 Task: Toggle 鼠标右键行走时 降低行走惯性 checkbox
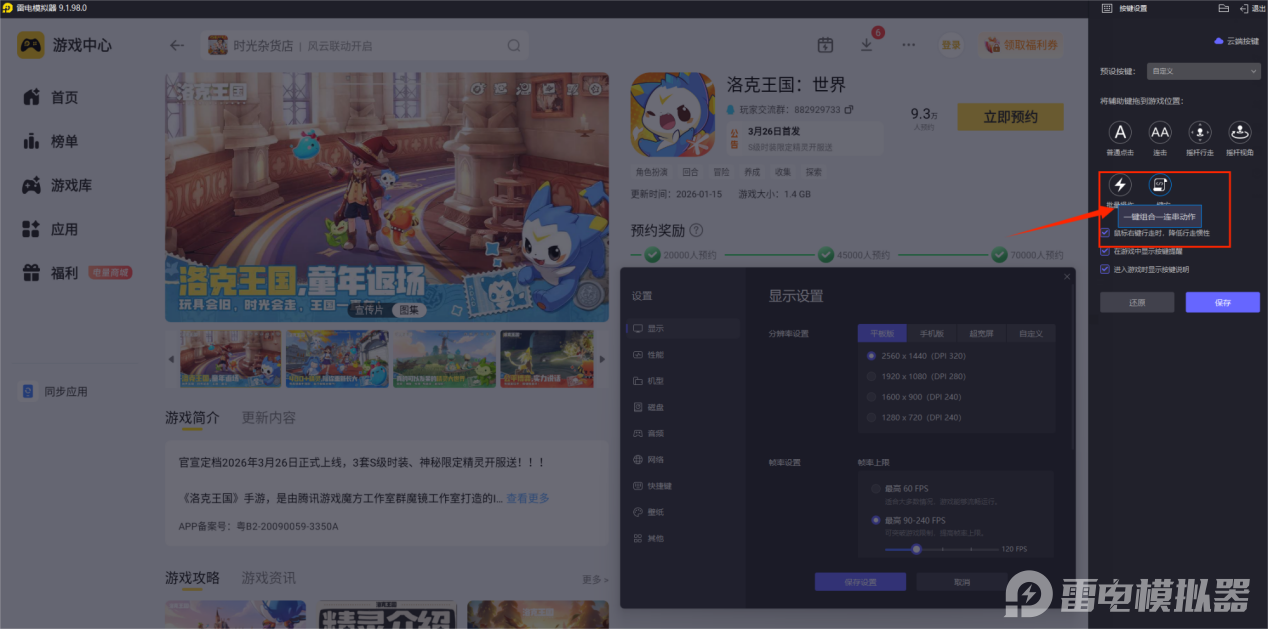(x=1105, y=233)
